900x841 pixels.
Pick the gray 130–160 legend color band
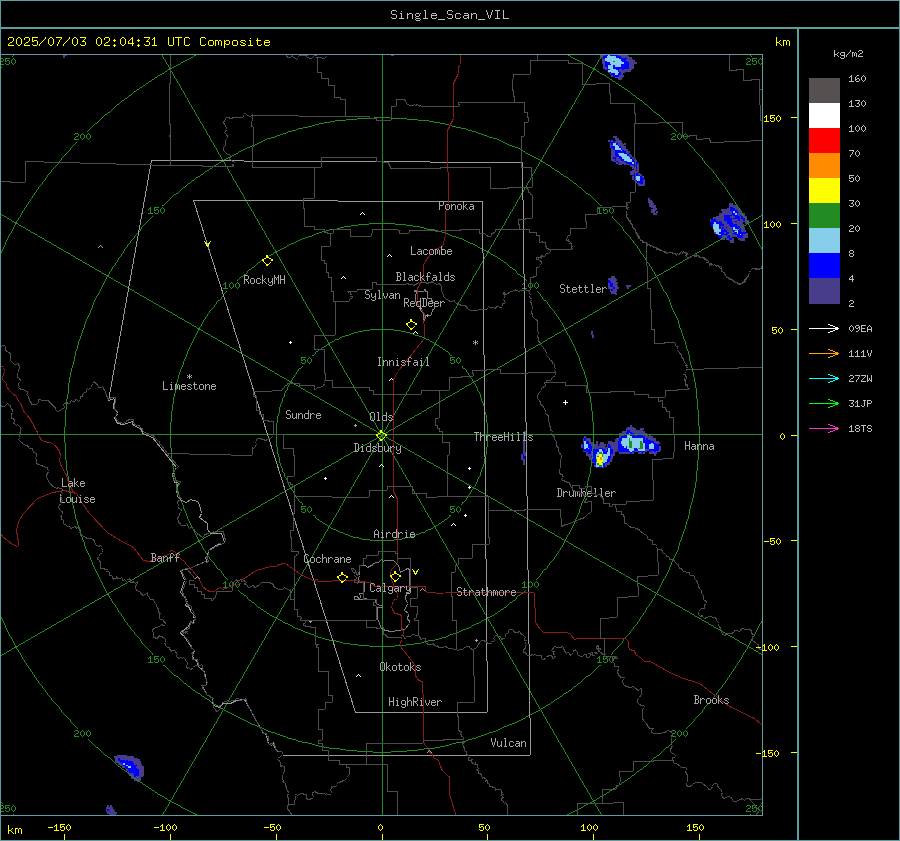[x=824, y=91]
